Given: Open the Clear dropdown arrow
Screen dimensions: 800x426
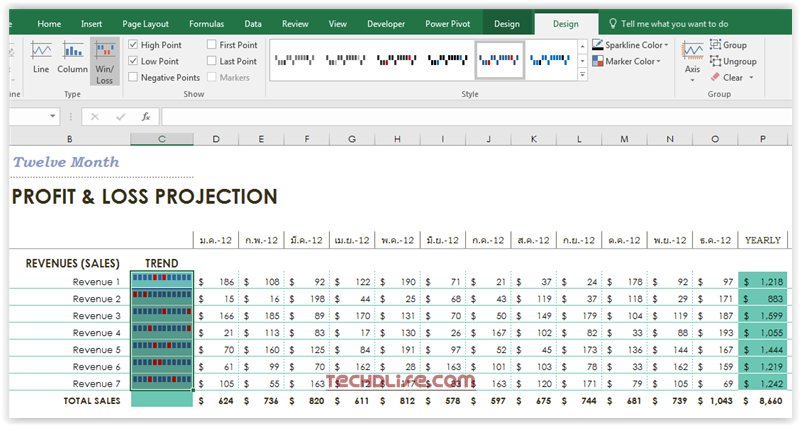Looking at the screenshot, I should pyautogui.click(x=751, y=78).
